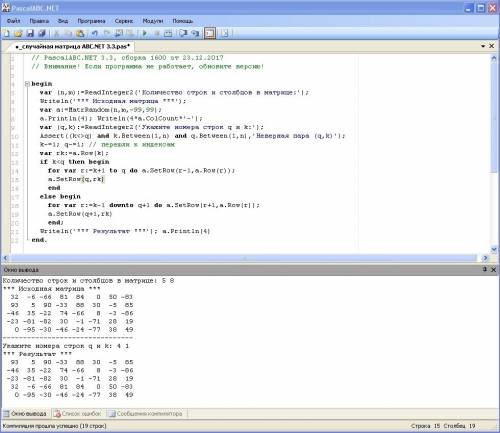Click the horizontal scrollbar right arrow
This screenshot has height=433, width=500.
485,258
